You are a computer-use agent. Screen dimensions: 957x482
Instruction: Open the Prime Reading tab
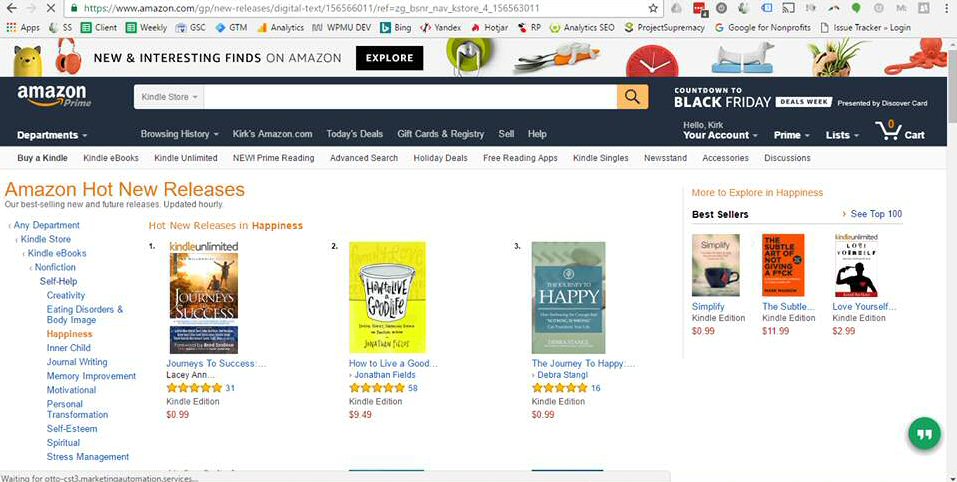273,158
